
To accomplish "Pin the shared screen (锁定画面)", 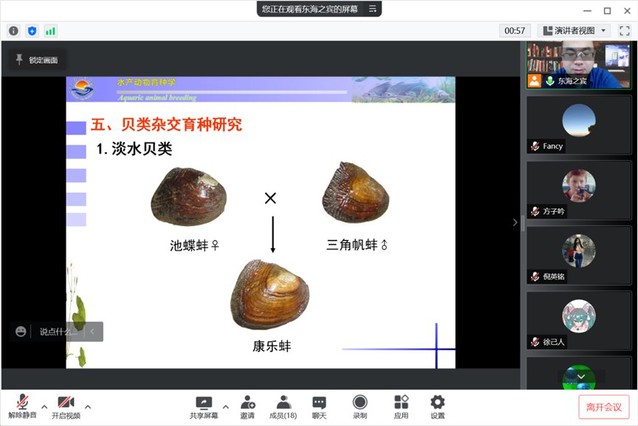I will [36, 60].
